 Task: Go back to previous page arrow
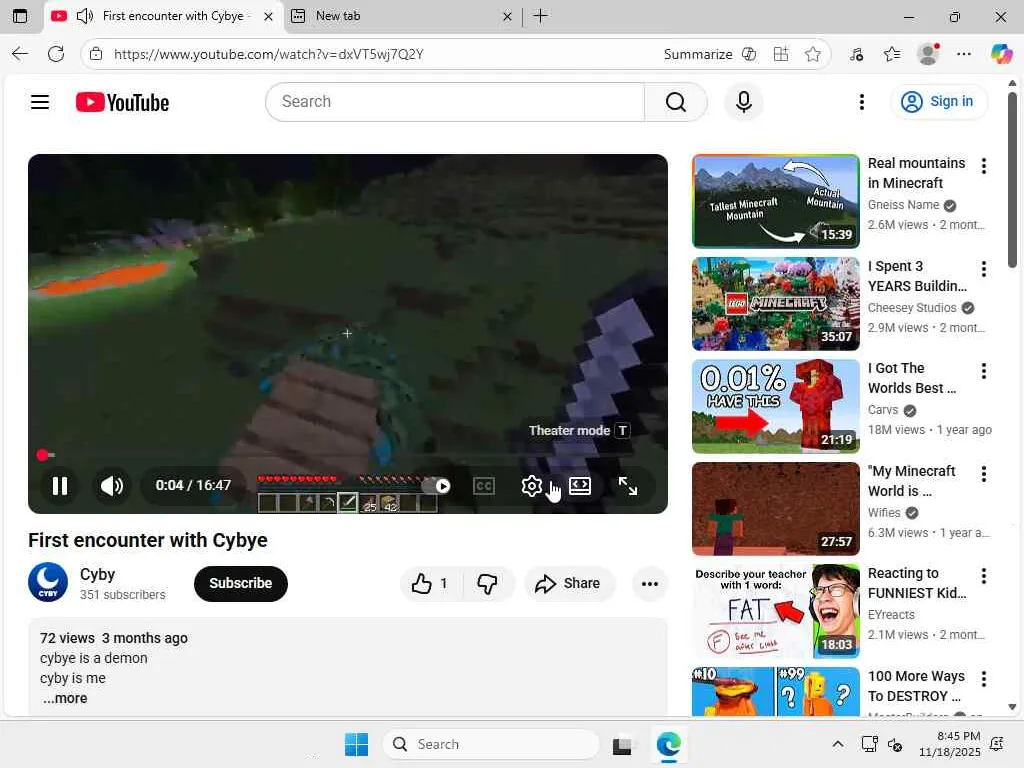pos(20,54)
